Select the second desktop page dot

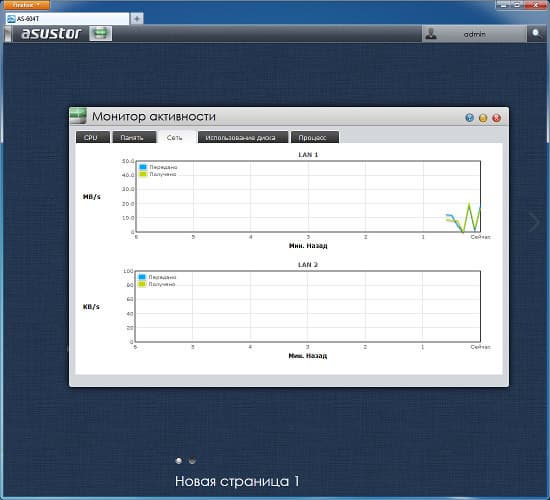coord(192,461)
